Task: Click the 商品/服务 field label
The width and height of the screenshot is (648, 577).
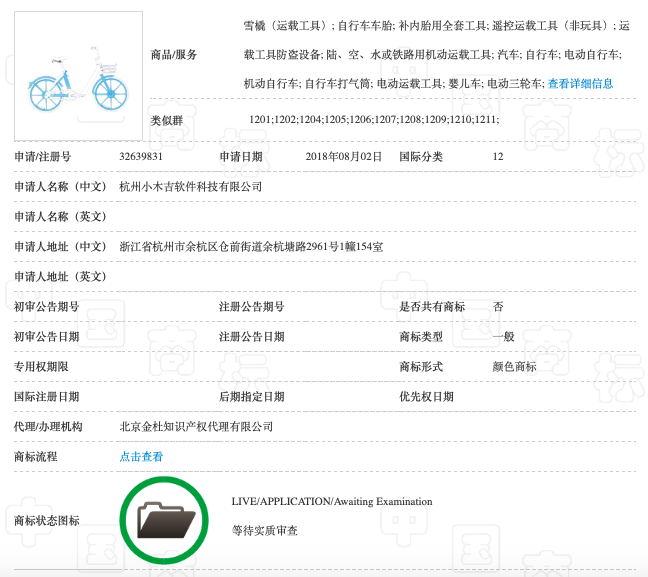Action: (x=174, y=54)
